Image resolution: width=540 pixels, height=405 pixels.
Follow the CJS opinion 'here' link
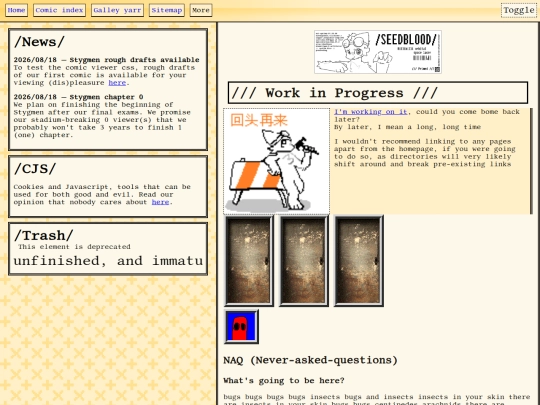160,202
